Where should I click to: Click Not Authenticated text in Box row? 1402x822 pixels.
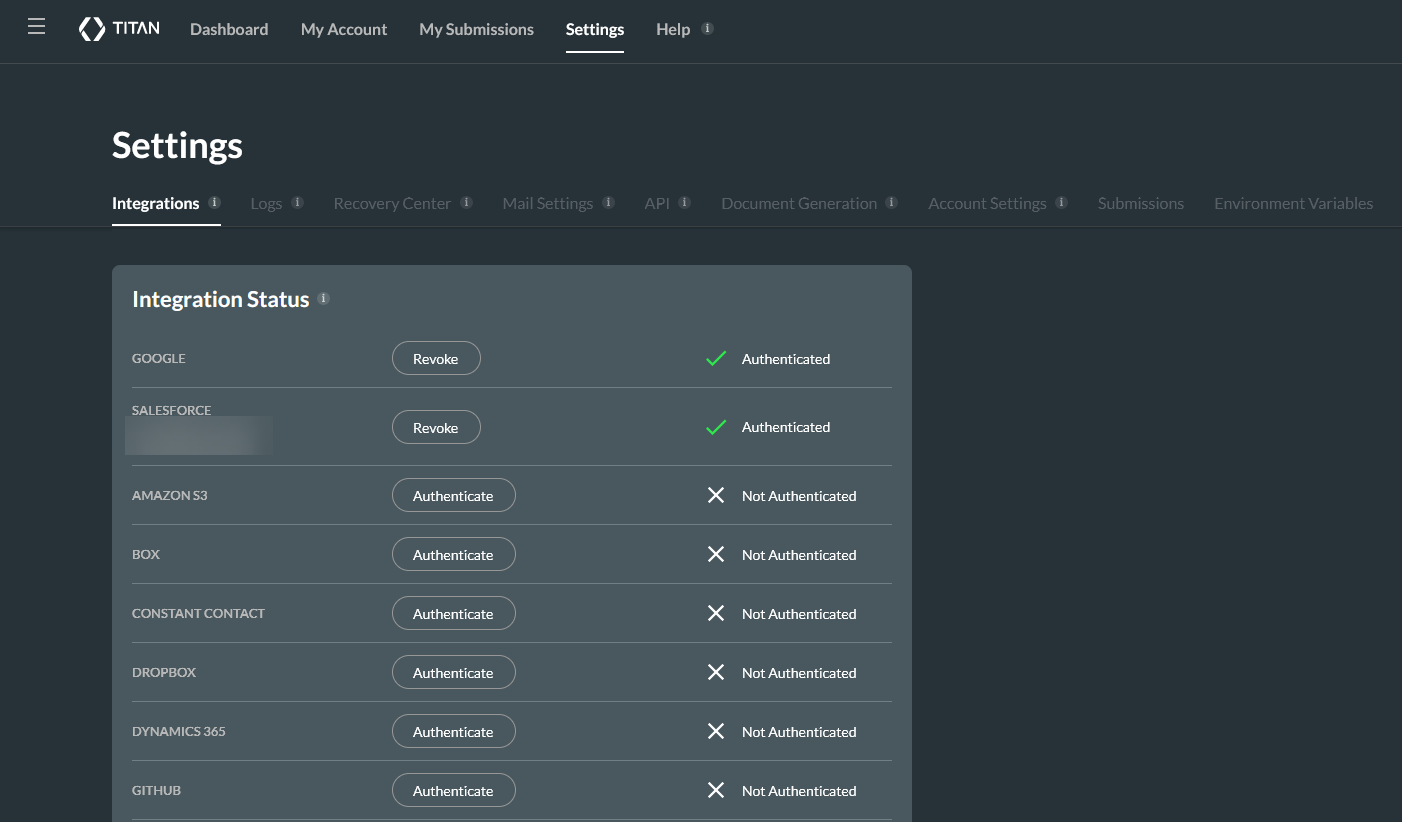799,554
